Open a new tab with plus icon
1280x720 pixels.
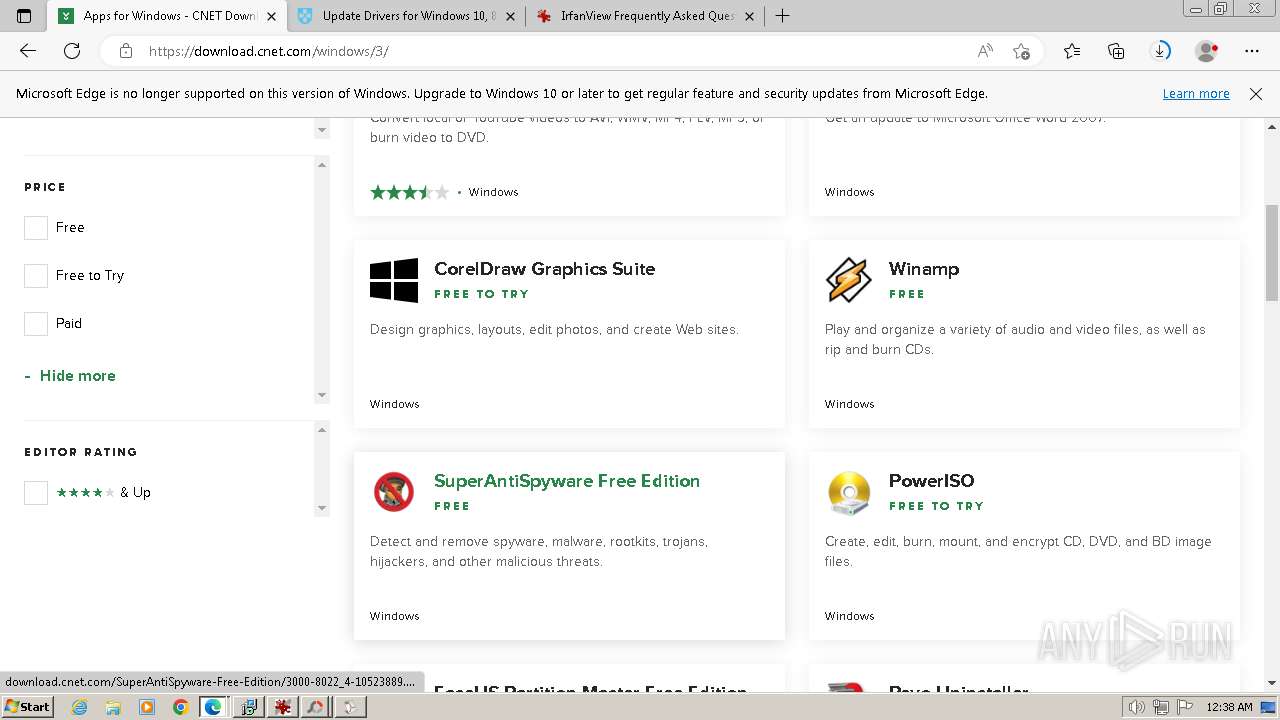pos(782,16)
